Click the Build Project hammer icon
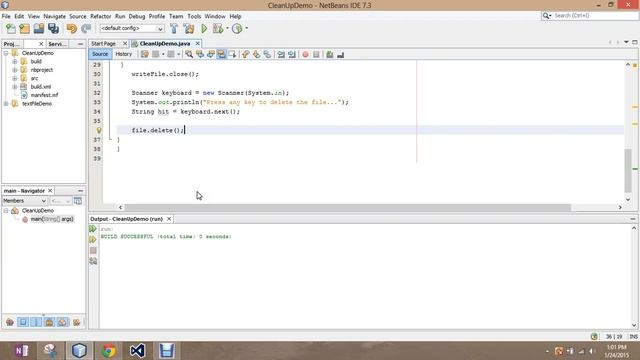This screenshot has width=640, height=360. point(174,29)
